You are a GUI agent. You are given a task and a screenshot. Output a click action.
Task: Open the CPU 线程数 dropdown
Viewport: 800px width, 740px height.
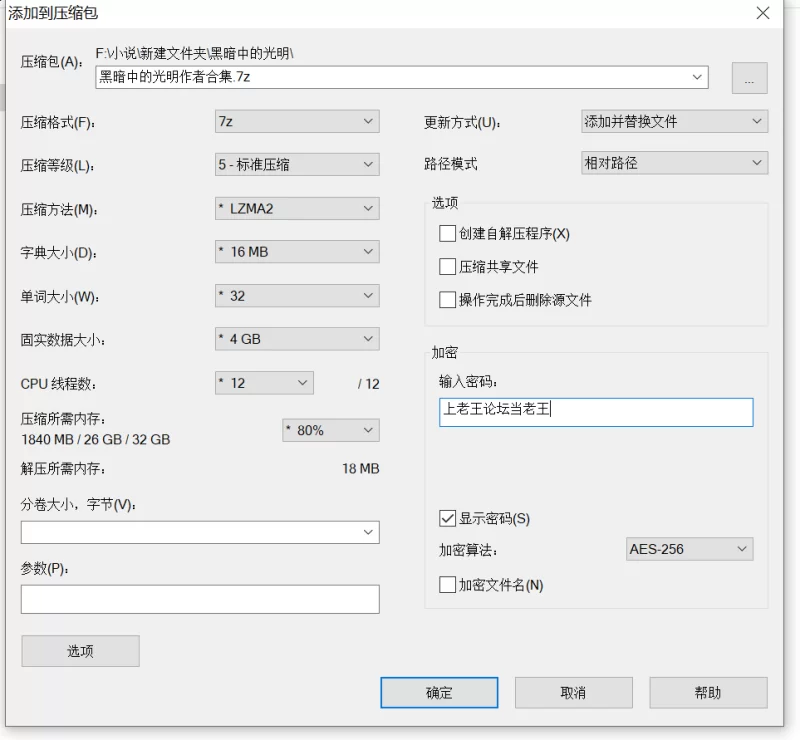tap(264, 383)
